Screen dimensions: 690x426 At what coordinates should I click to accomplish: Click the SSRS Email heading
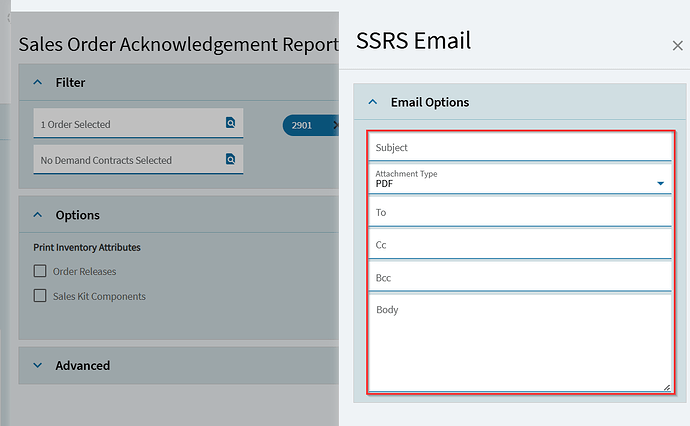point(413,40)
